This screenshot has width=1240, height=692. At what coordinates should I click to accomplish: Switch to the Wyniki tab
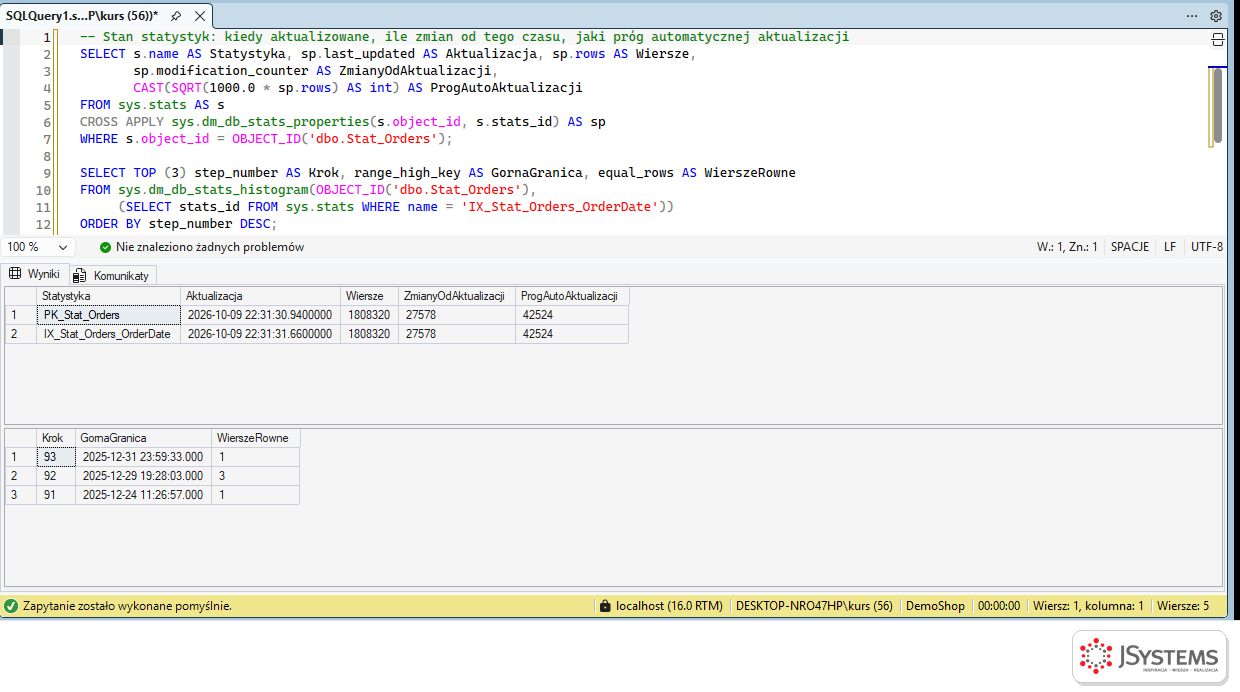(35, 274)
